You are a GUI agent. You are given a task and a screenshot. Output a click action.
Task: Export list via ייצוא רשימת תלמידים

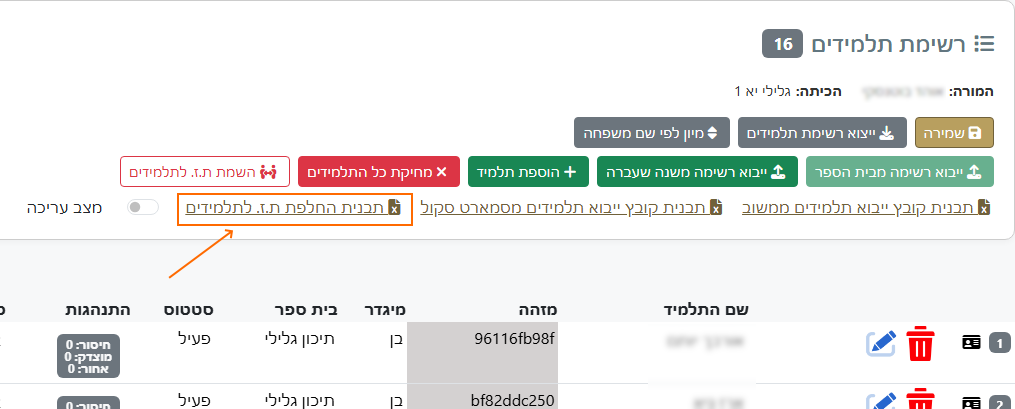tap(822, 132)
